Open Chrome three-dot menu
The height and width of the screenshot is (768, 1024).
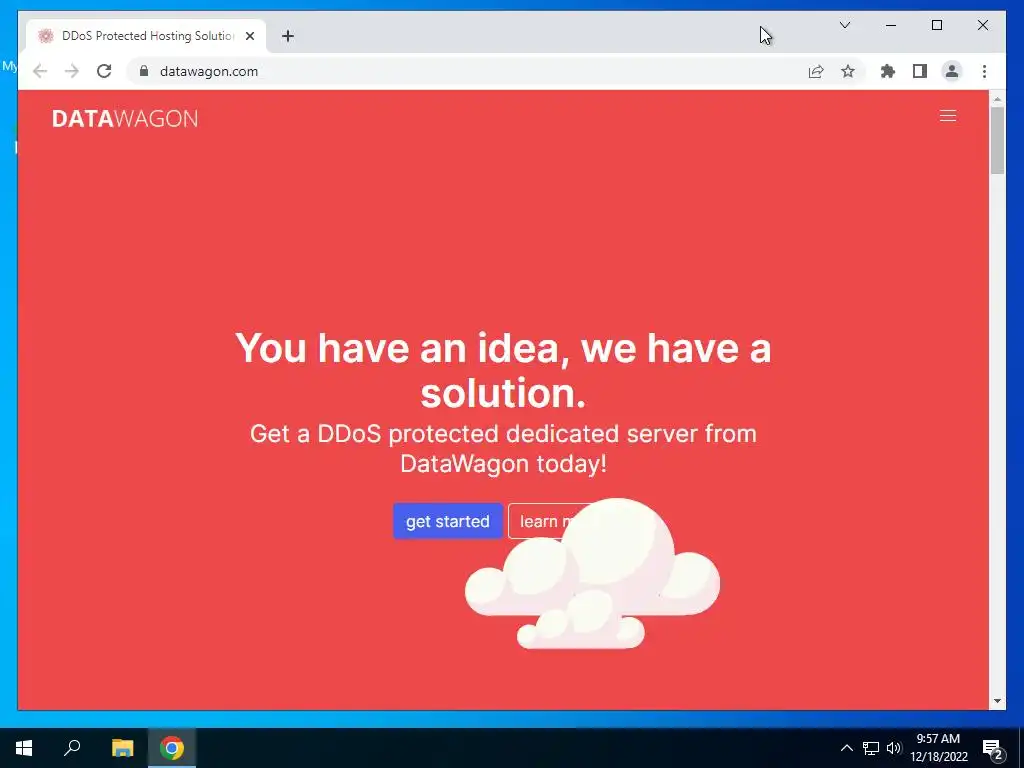[984, 71]
